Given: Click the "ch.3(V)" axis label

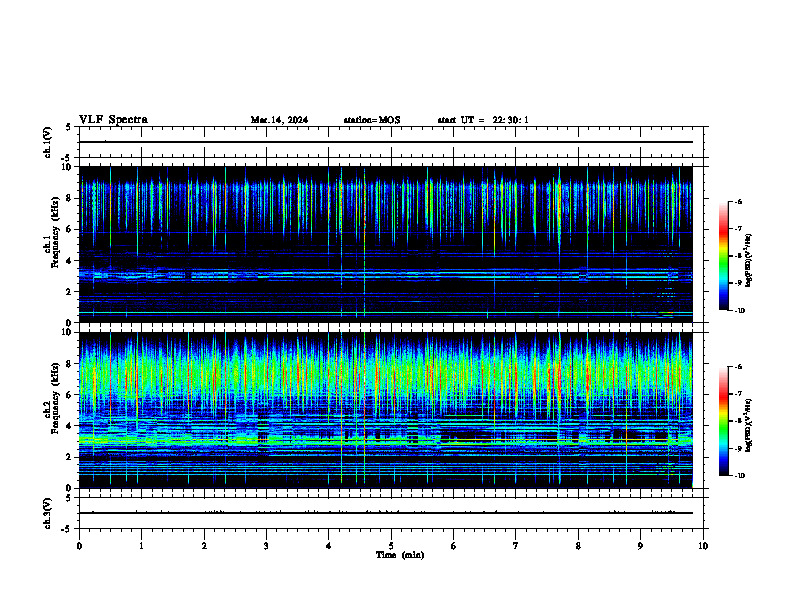Looking at the screenshot, I should [x=48, y=513].
